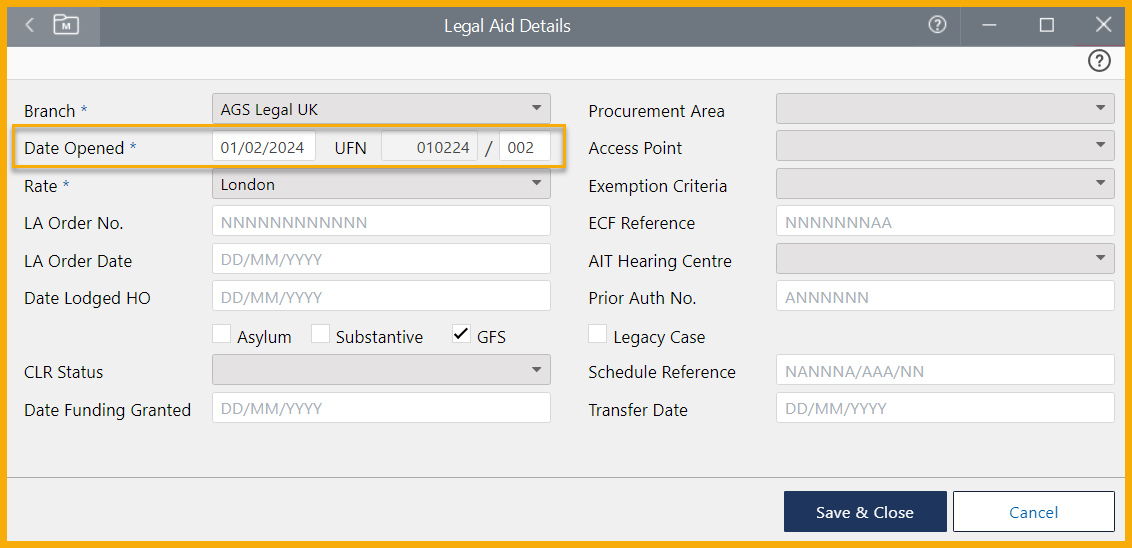Click the LA Order No. input field
Screen dimensions: 1132x548
(x=381, y=222)
